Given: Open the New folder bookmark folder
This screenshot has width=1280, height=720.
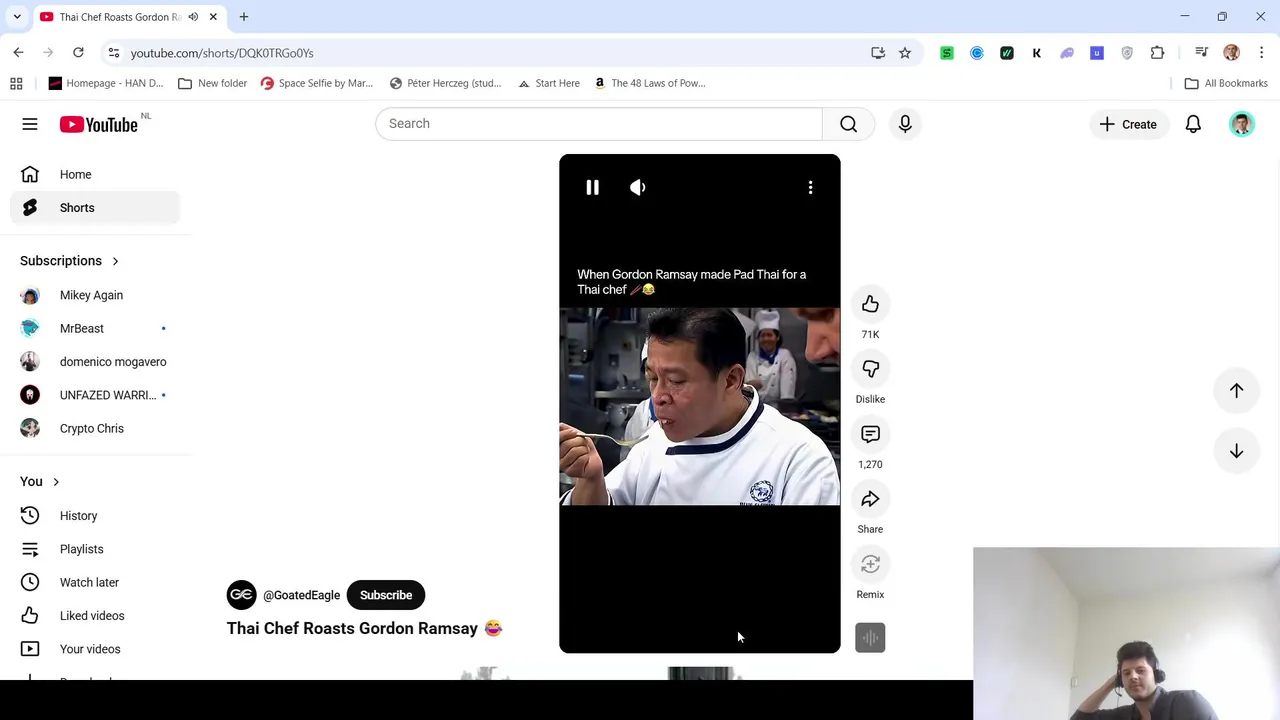Looking at the screenshot, I should point(212,83).
